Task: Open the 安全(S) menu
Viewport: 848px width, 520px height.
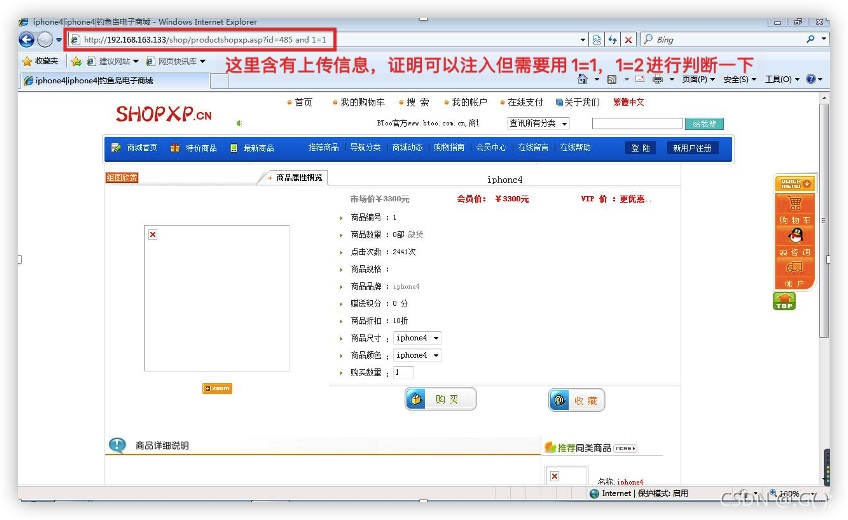Action: click(740, 79)
